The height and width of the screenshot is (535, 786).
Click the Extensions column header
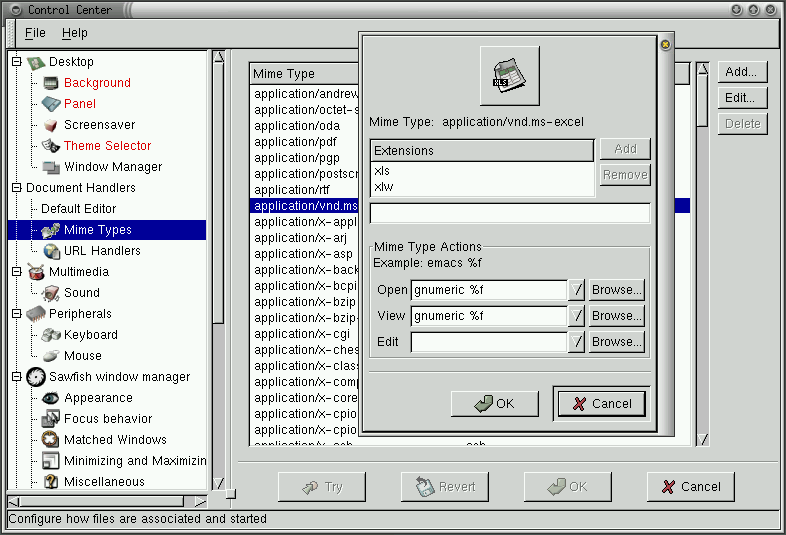pyautogui.click(x=482, y=150)
